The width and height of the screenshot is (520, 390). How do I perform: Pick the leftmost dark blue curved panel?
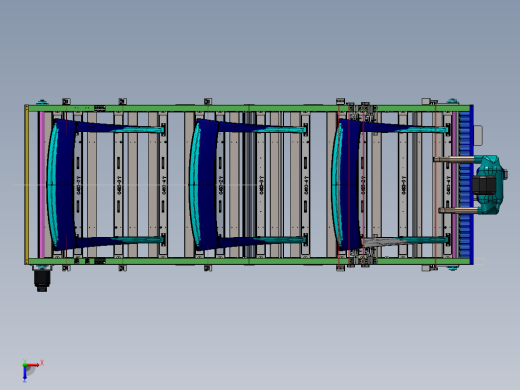[63, 185]
